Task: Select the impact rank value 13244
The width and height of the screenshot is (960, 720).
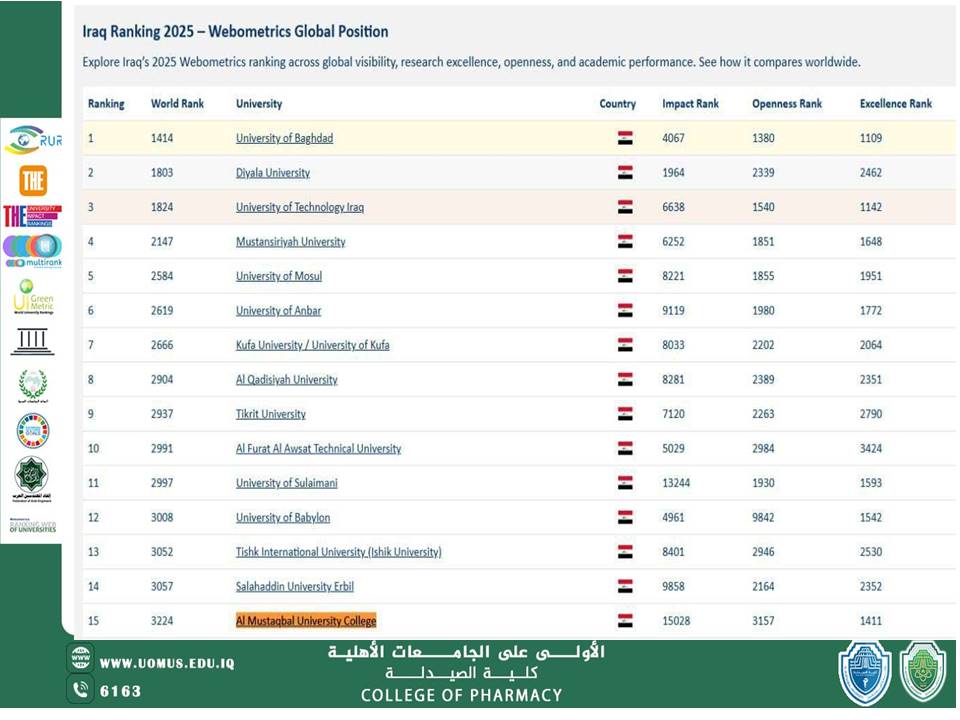Action: (x=676, y=483)
